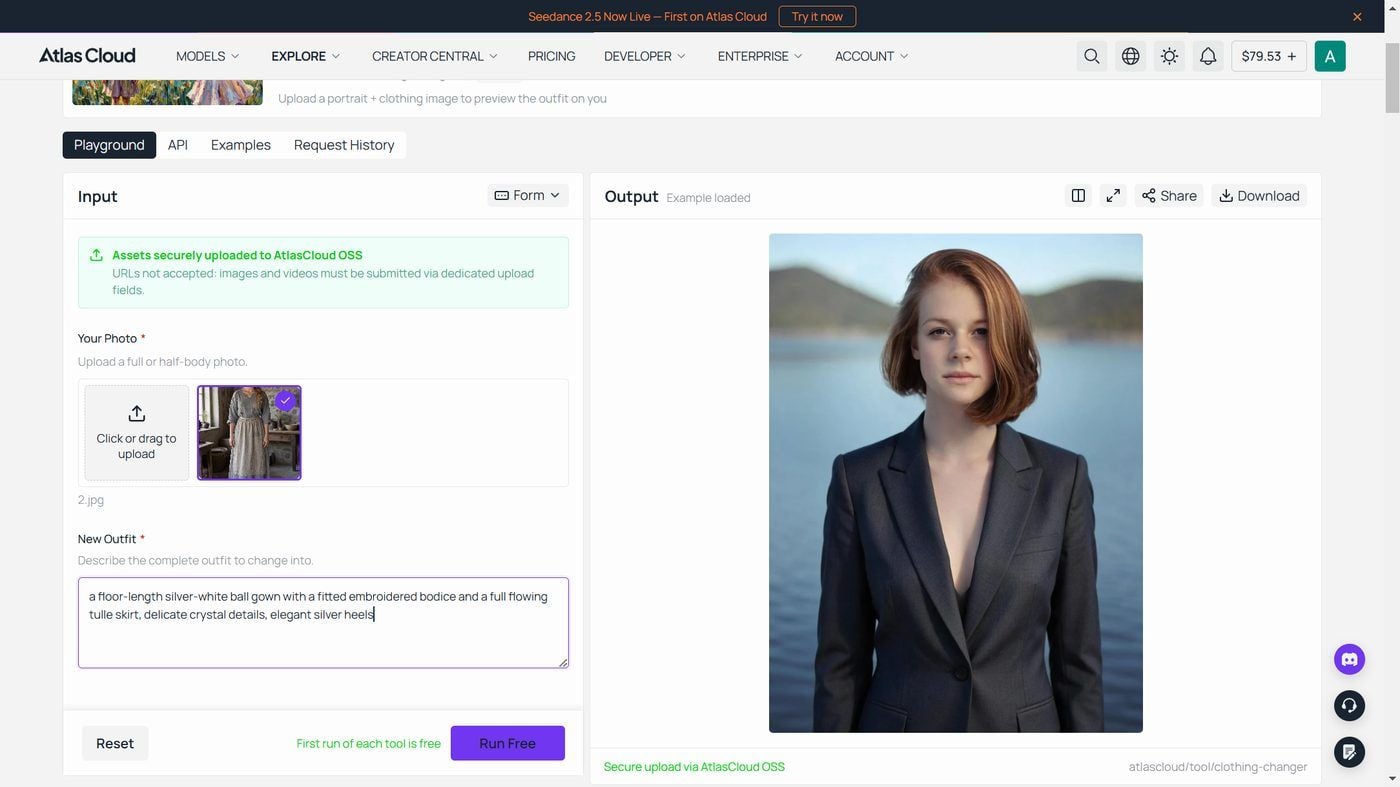Open the account avatar "A"
Viewport: 1400px width, 787px height.
pyautogui.click(x=1330, y=56)
